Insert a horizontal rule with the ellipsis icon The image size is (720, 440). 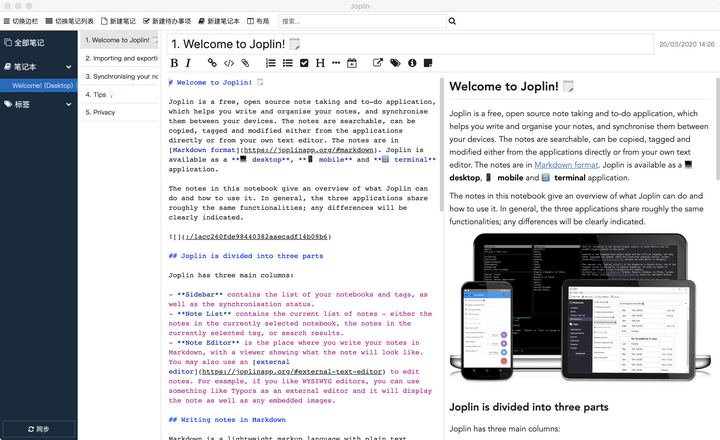336,63
